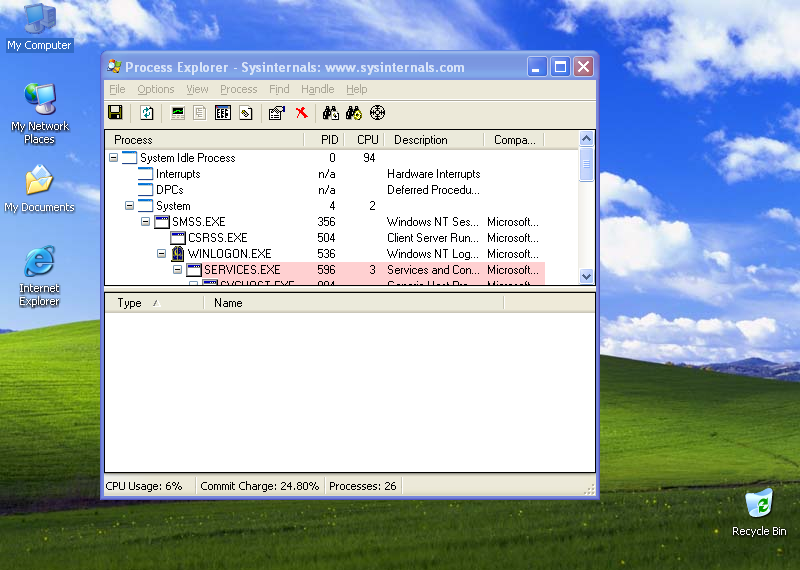Click the 'Hardware Interrupts' description

click(x=434, y=174)
